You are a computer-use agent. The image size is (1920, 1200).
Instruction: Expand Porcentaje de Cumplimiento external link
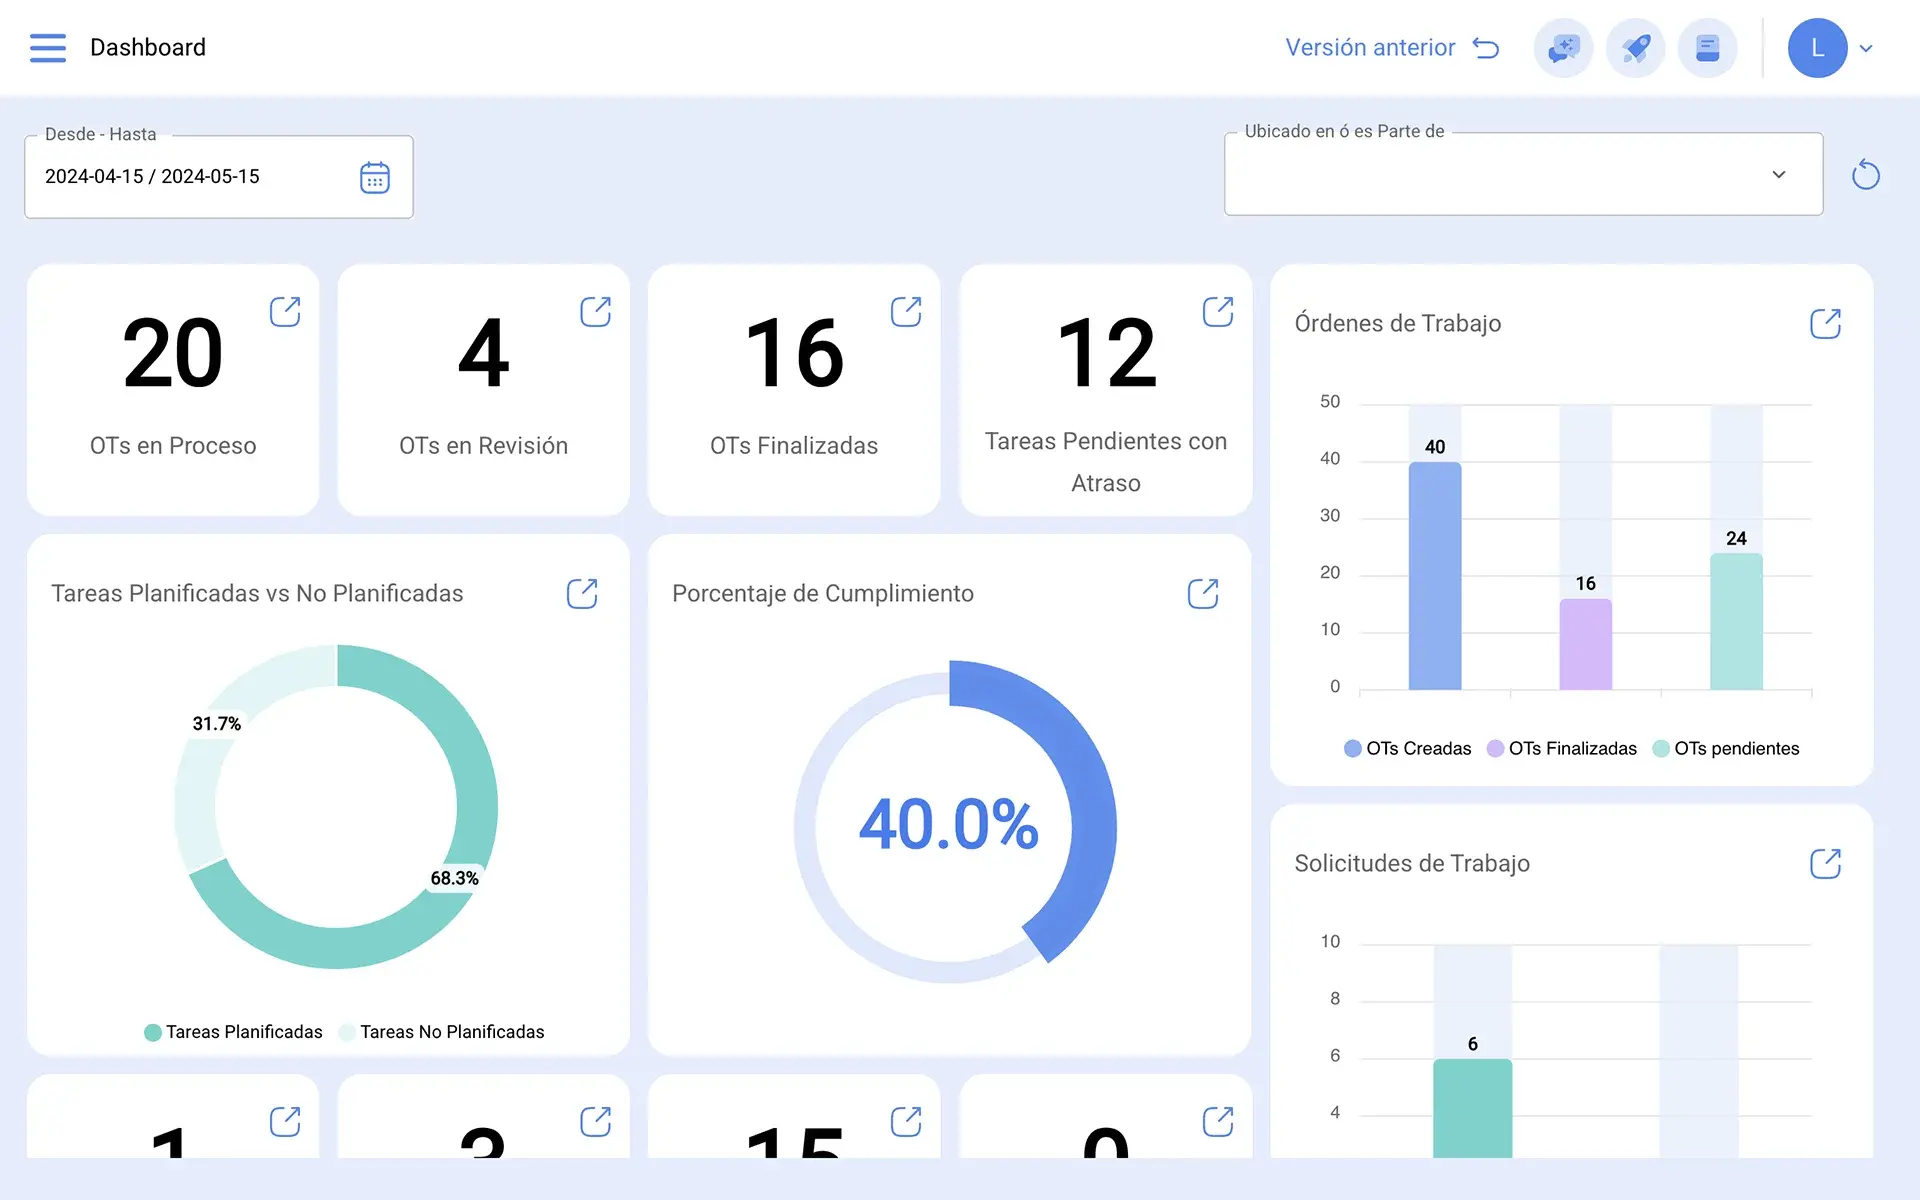(1203, 594)
